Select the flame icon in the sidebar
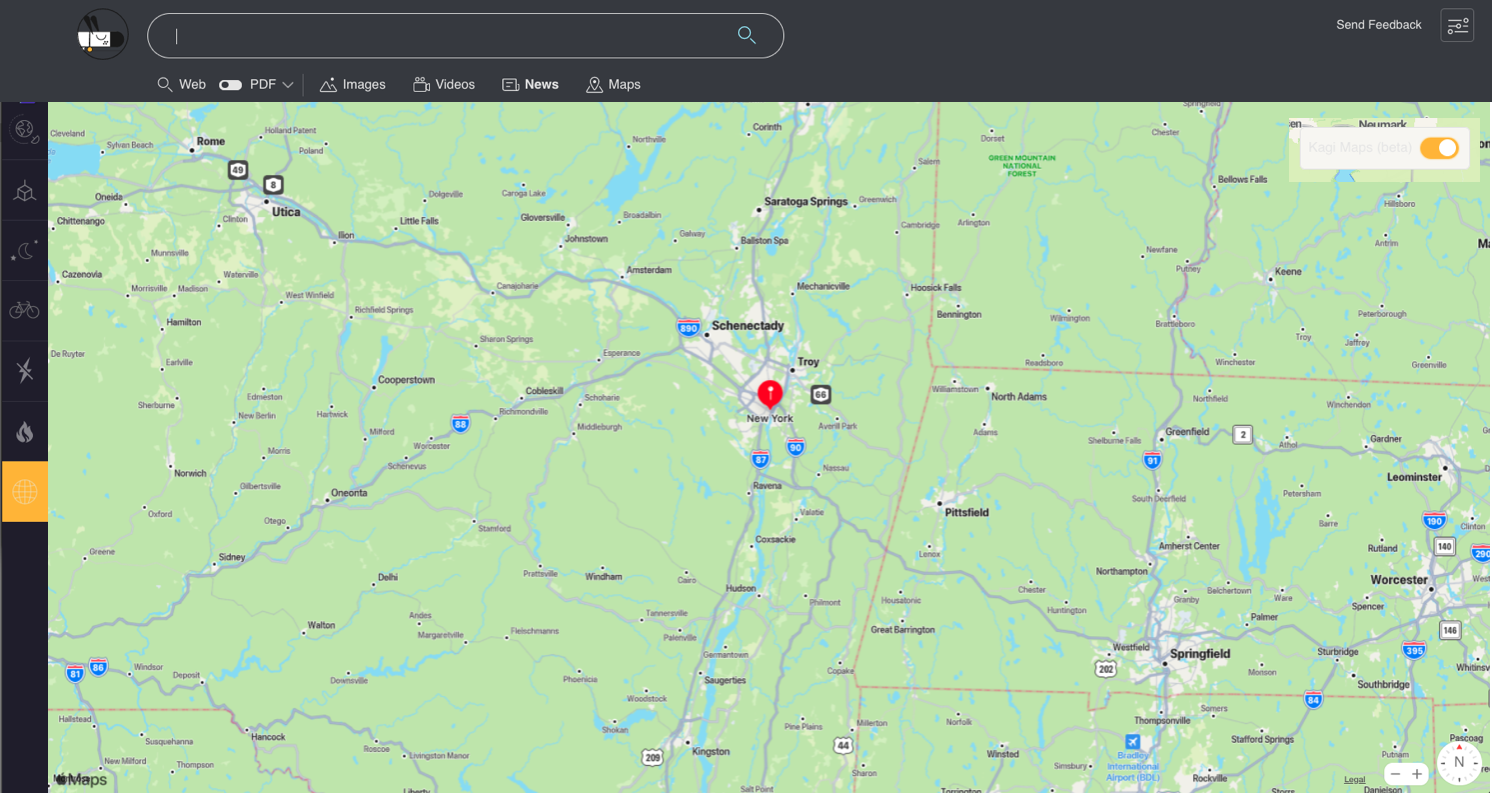Screen dimensions: 1492x793 pos(25,432)
